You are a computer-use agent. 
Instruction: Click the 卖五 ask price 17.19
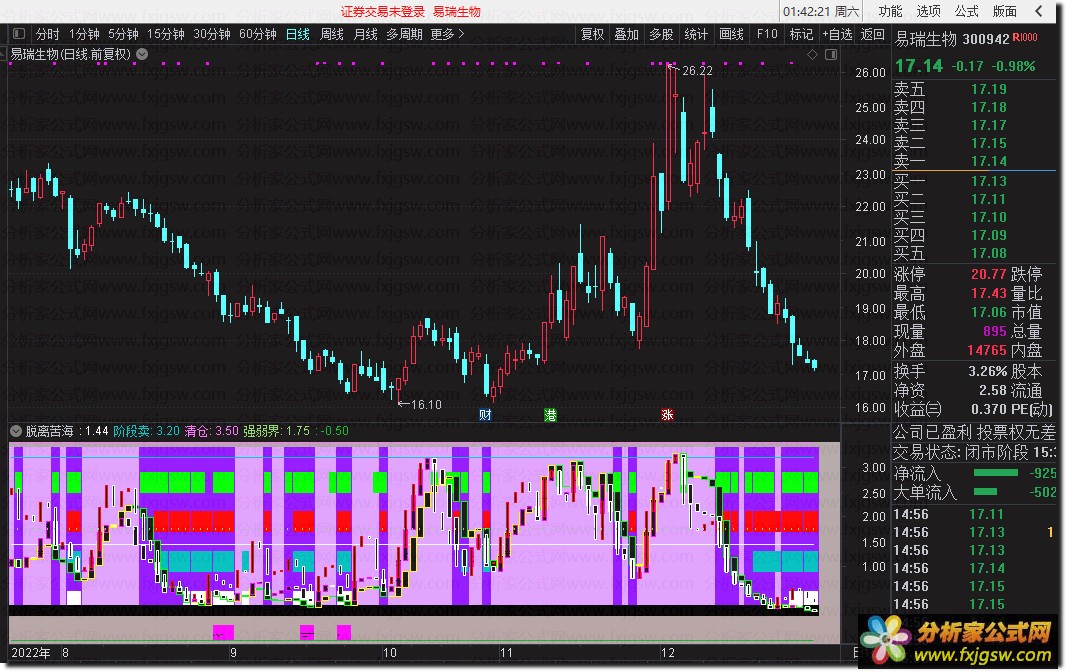pyautogui.click(x=988, y=89)
